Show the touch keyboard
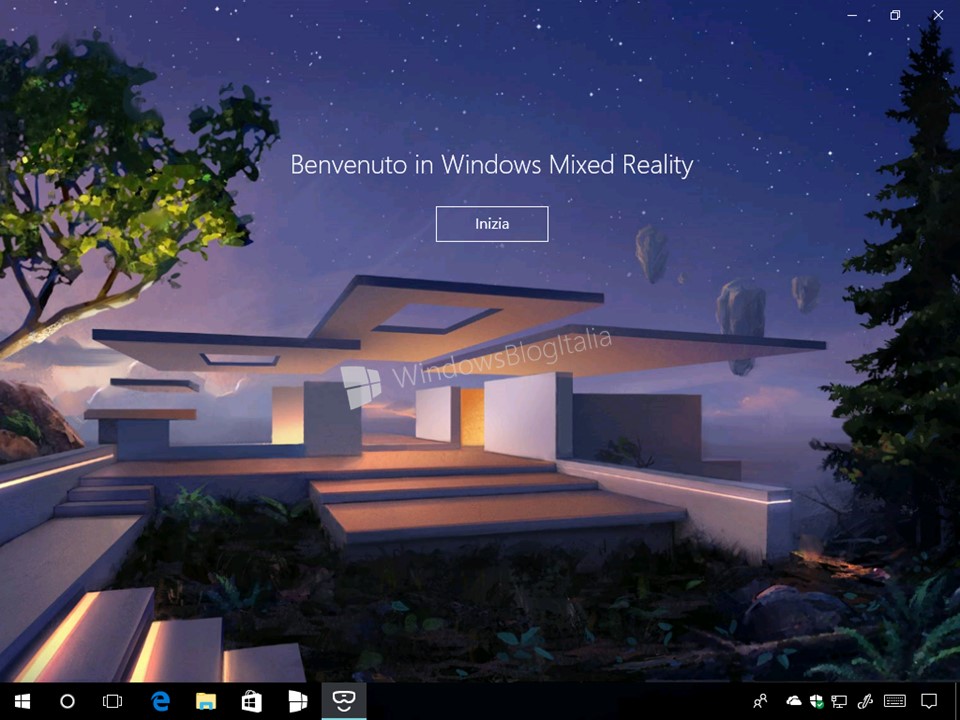The width and height of the screenshot is (960, 720). [x=895, y=701]
